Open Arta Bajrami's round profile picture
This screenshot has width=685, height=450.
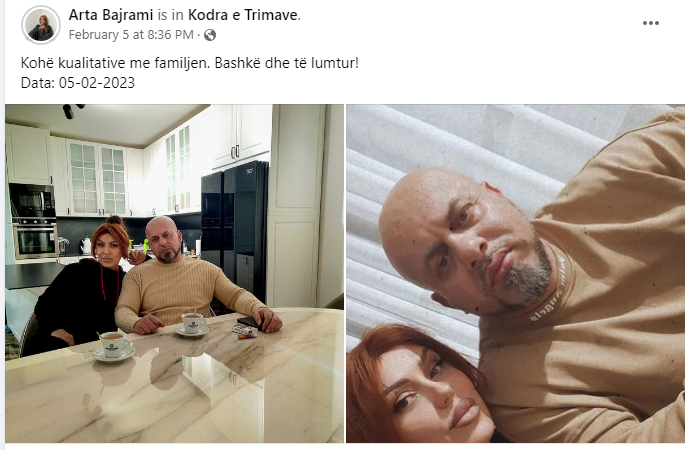(x=41, y=25)
